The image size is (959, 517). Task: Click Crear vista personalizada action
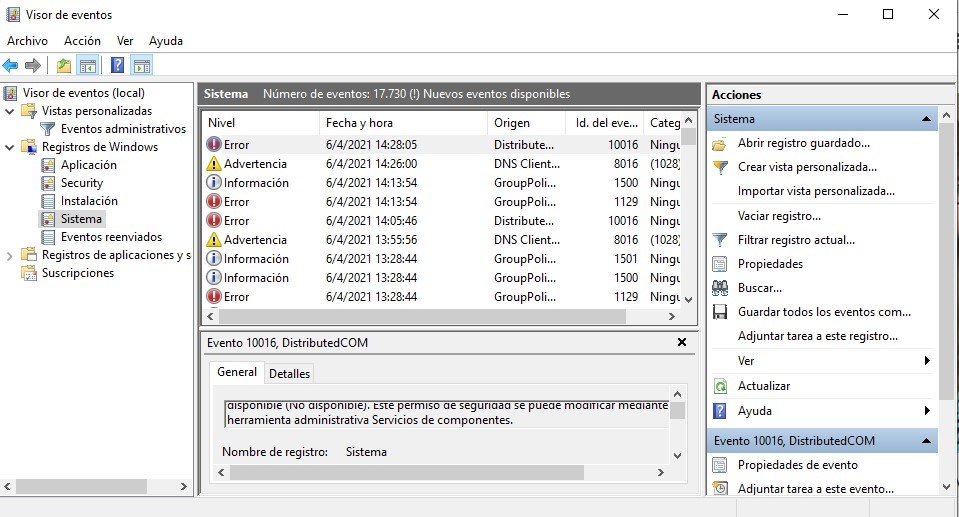click(x=806, y=167)
